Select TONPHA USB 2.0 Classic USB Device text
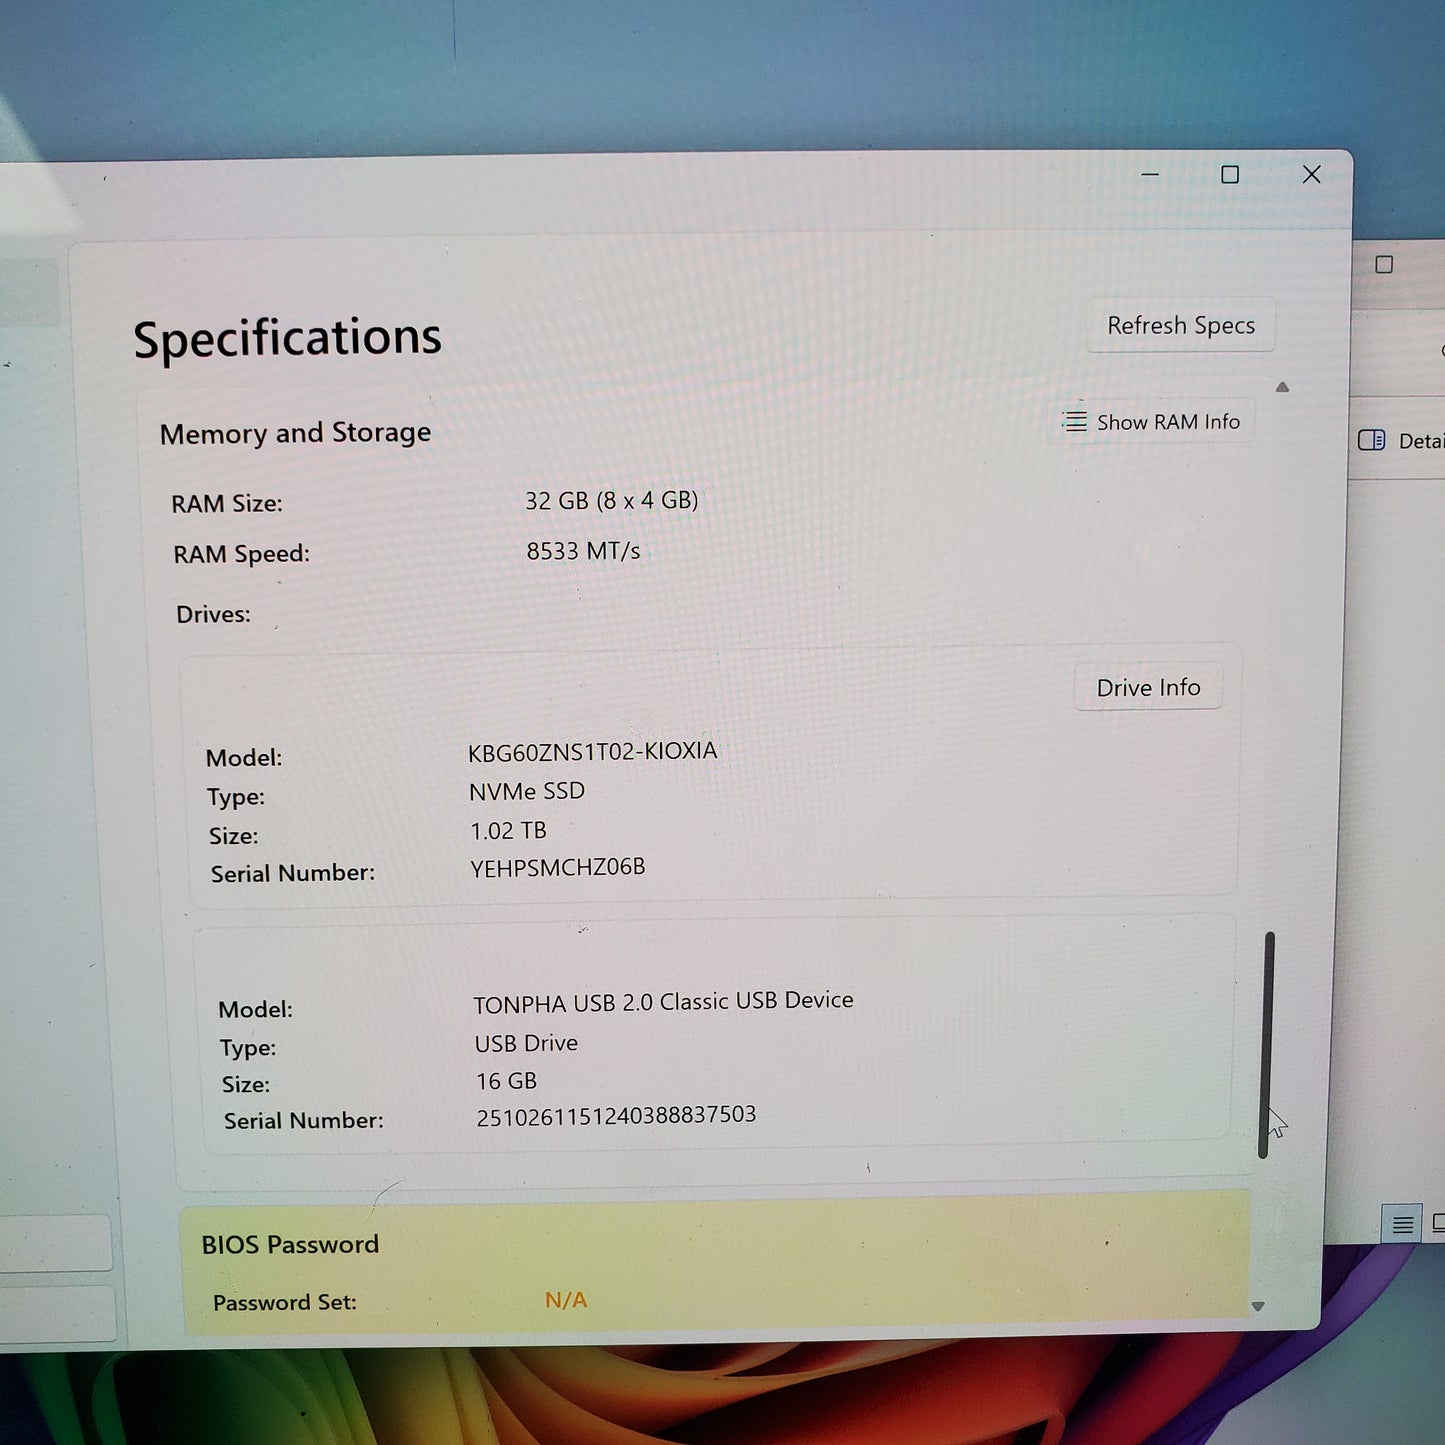 tap(663, 1002)
